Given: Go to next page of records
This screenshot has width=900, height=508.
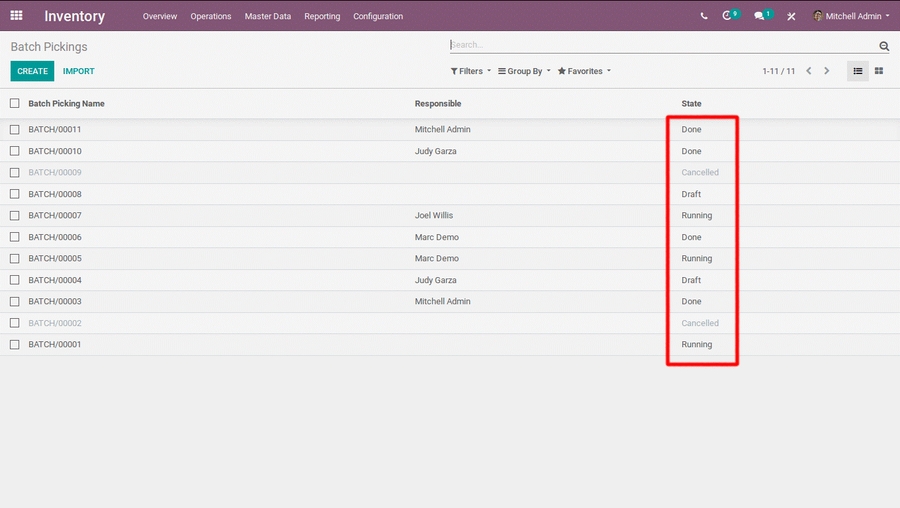Looking at the screenshot, I should [827, 71].
